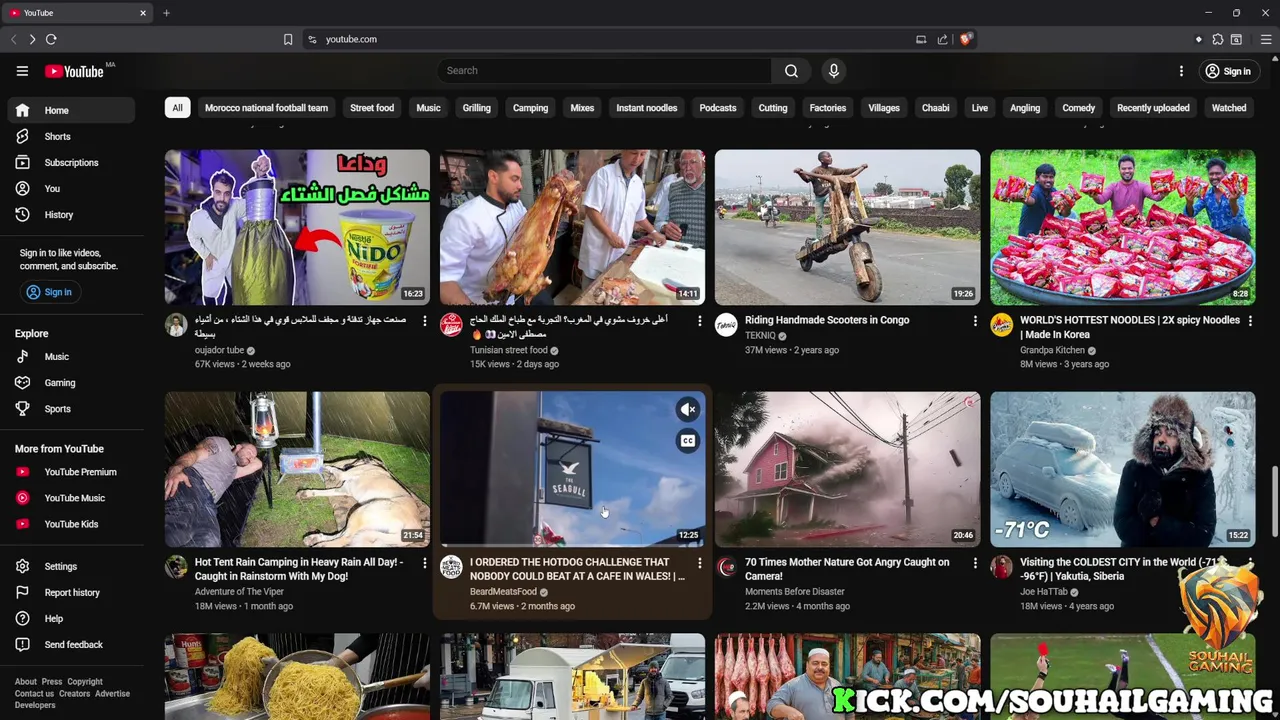Image resolution: width=1280 pixels, height=720 pixels.
Task: Click Brave shields icon in address bar
Action: coord(965,39)
